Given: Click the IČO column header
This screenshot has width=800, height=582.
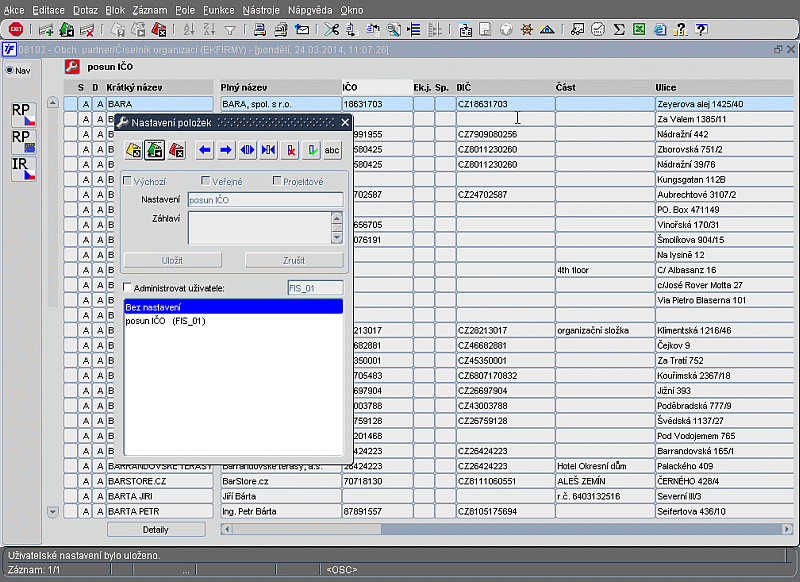Looking at the screenshot, I should [377, 87].
